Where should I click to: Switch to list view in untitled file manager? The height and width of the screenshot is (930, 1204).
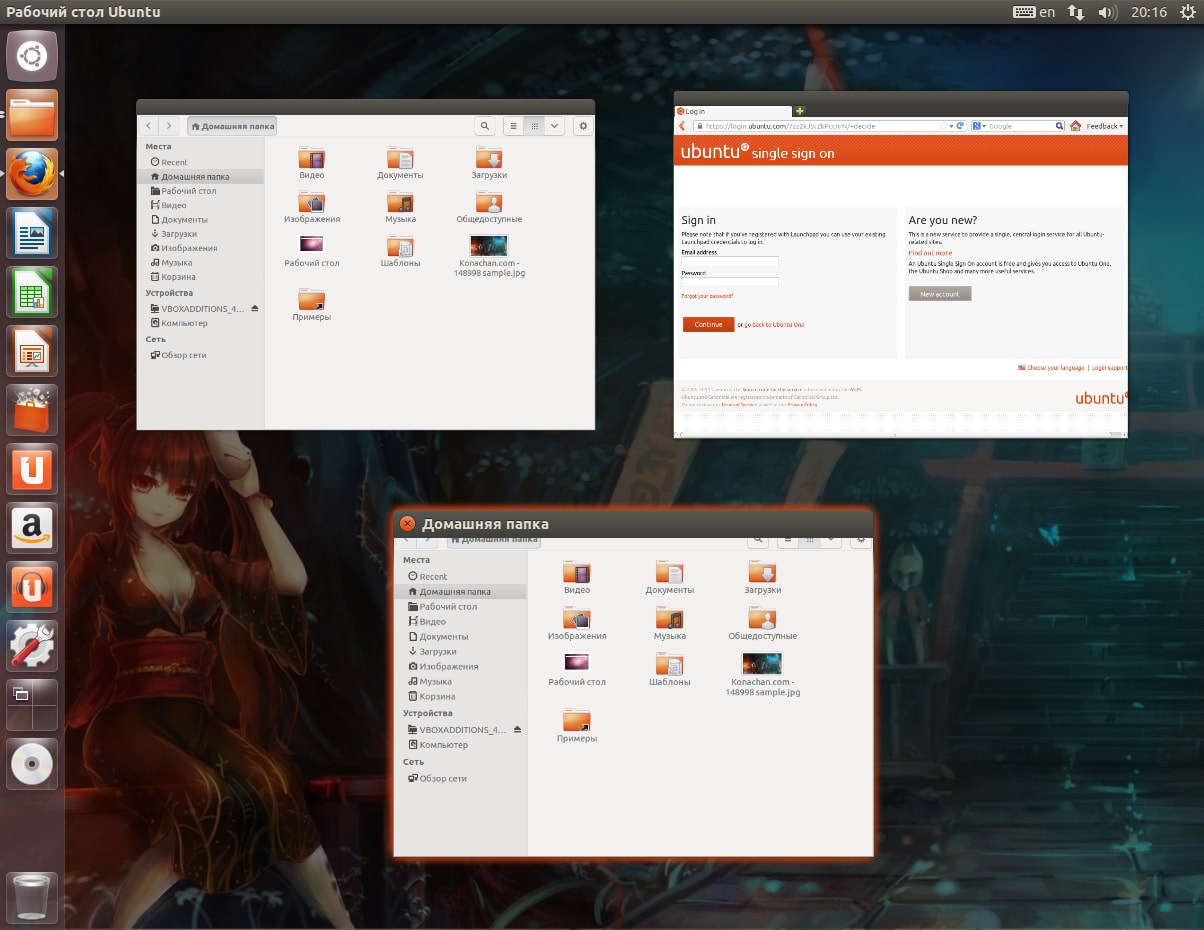tap(513, 126)
